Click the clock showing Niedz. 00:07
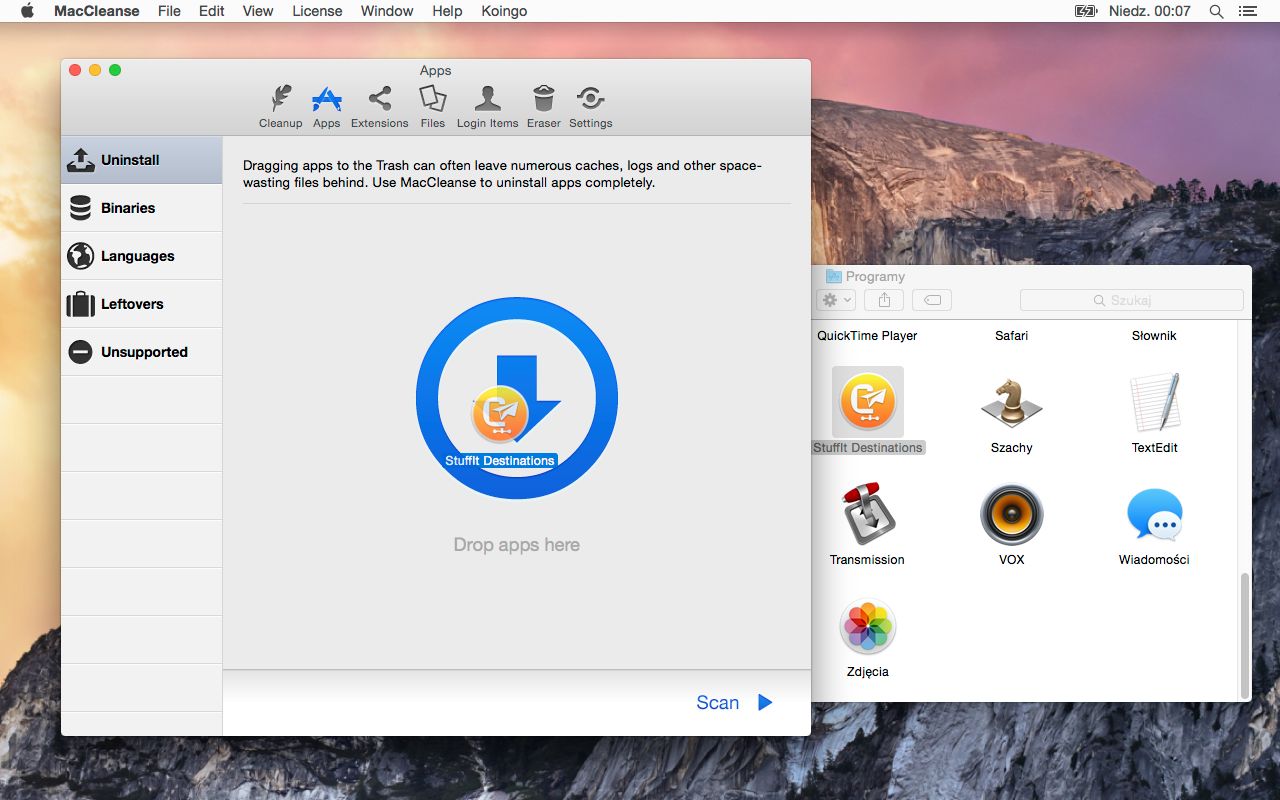Image resolution: width=1280 pixels, height=800 pixels. point(1150,11)
